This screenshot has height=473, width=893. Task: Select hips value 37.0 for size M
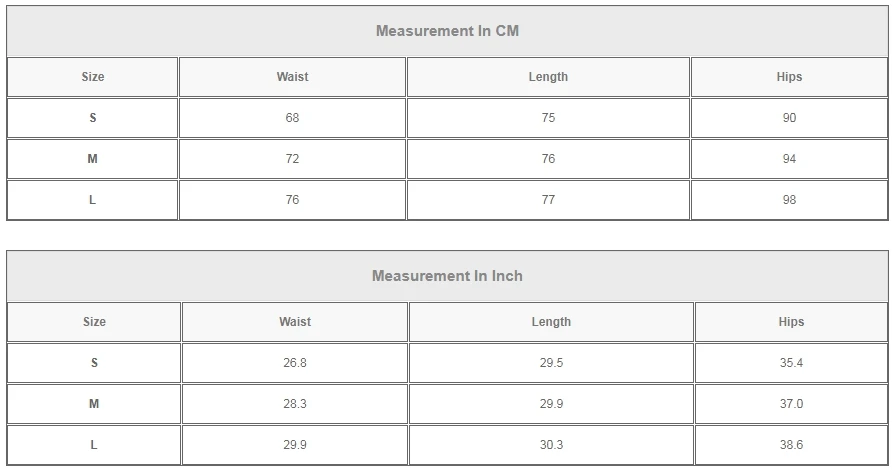(791, 404)
